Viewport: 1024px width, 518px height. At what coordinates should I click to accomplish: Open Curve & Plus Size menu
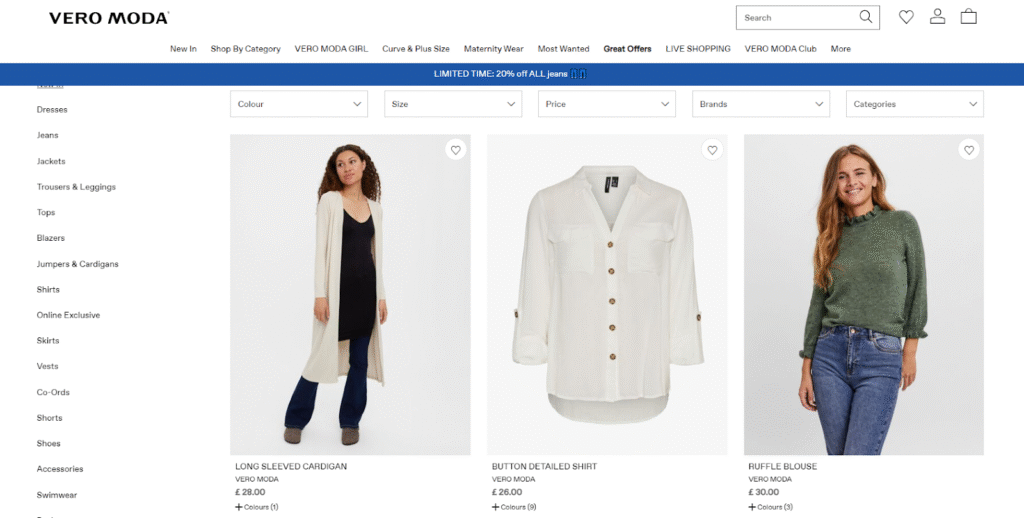coord(416,49)
